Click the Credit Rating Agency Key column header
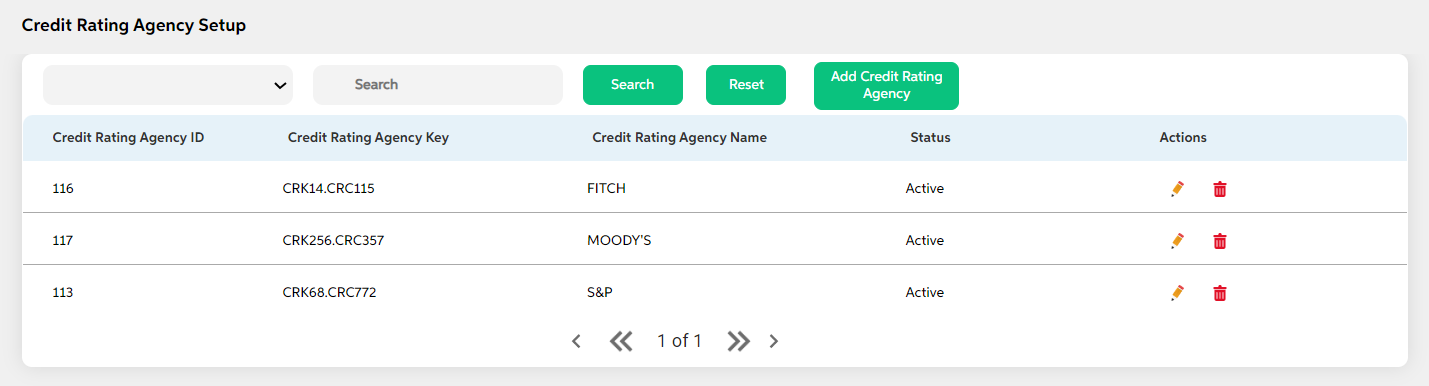This screenshot has width=1429, height=386. pos(368,138)
